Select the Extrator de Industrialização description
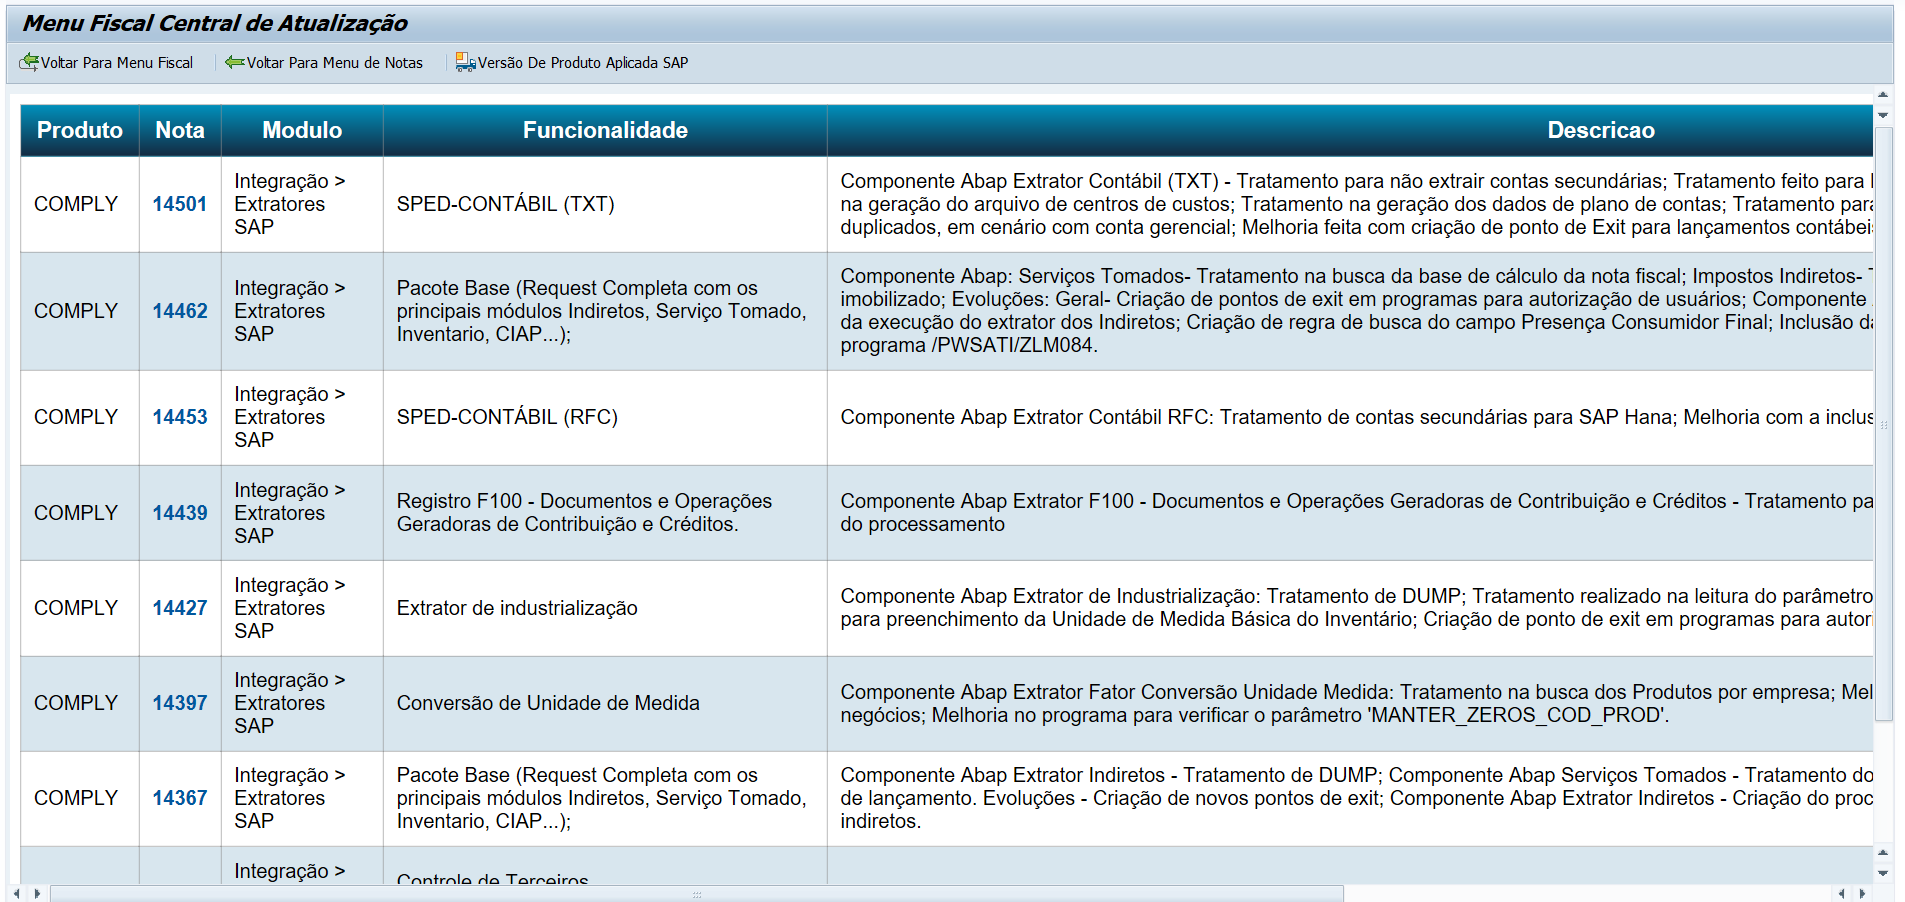Viewport: 1905px width, 902px height. pyautogui.click(x=1350, y=608)
